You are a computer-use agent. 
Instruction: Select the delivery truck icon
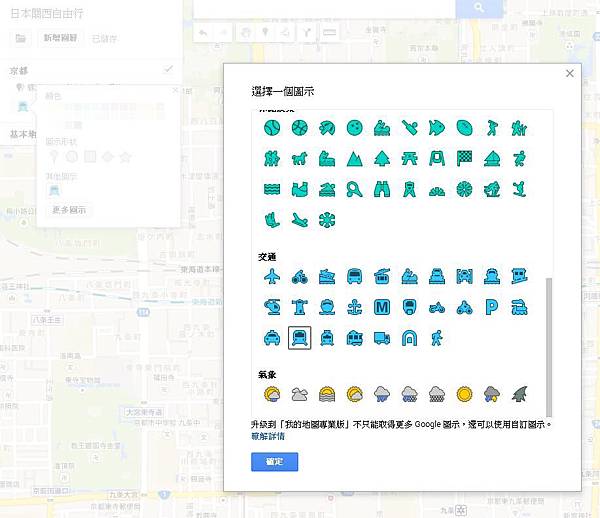pyautogui.click(x=382, y=338)
